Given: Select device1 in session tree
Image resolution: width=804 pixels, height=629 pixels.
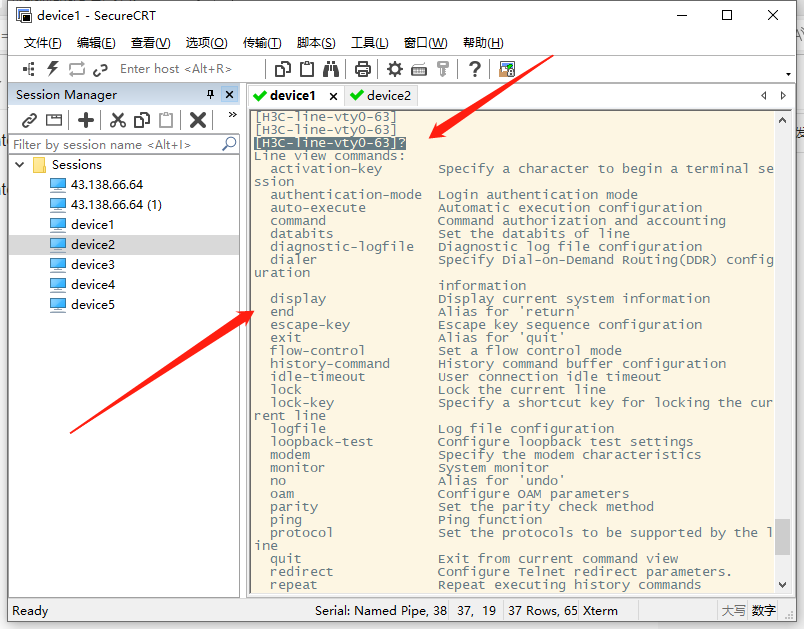Looking at the screenshot, I should click(92, 225).
